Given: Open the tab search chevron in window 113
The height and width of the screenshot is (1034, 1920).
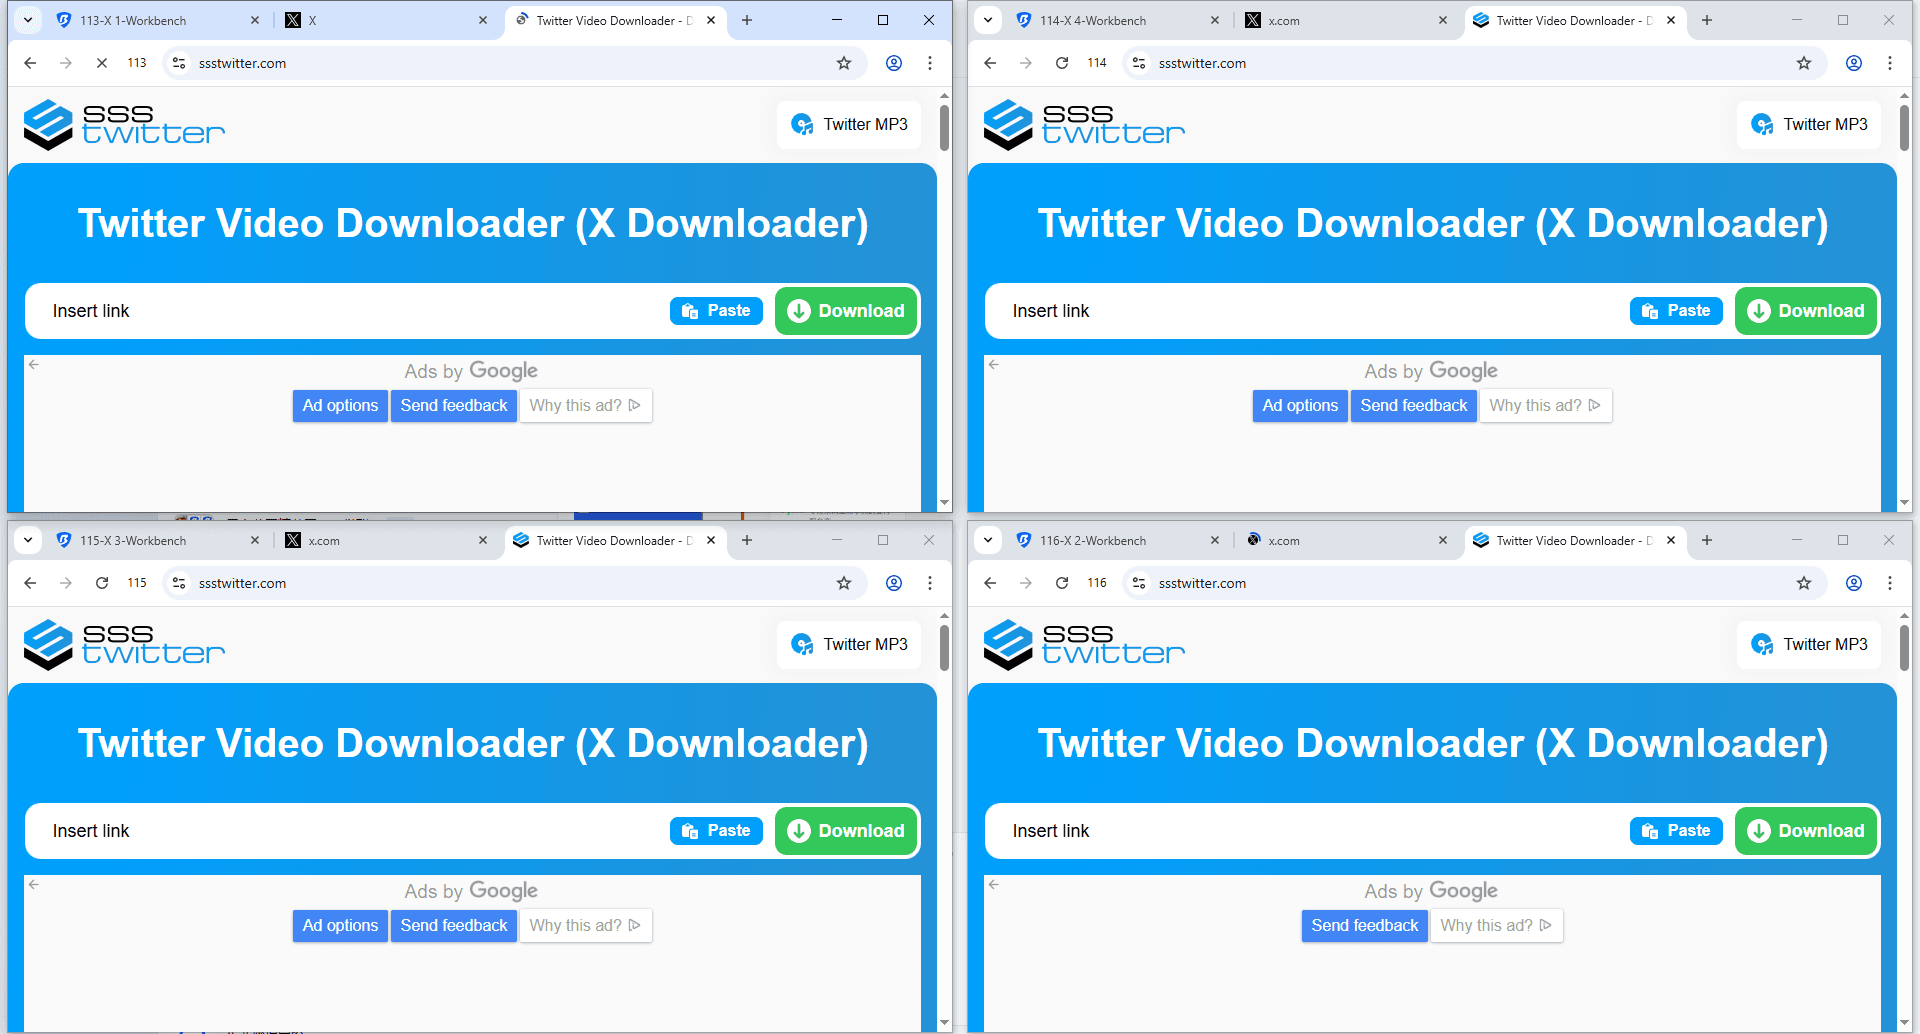Looking at the screenshot, I should click(x=27, y=20).
